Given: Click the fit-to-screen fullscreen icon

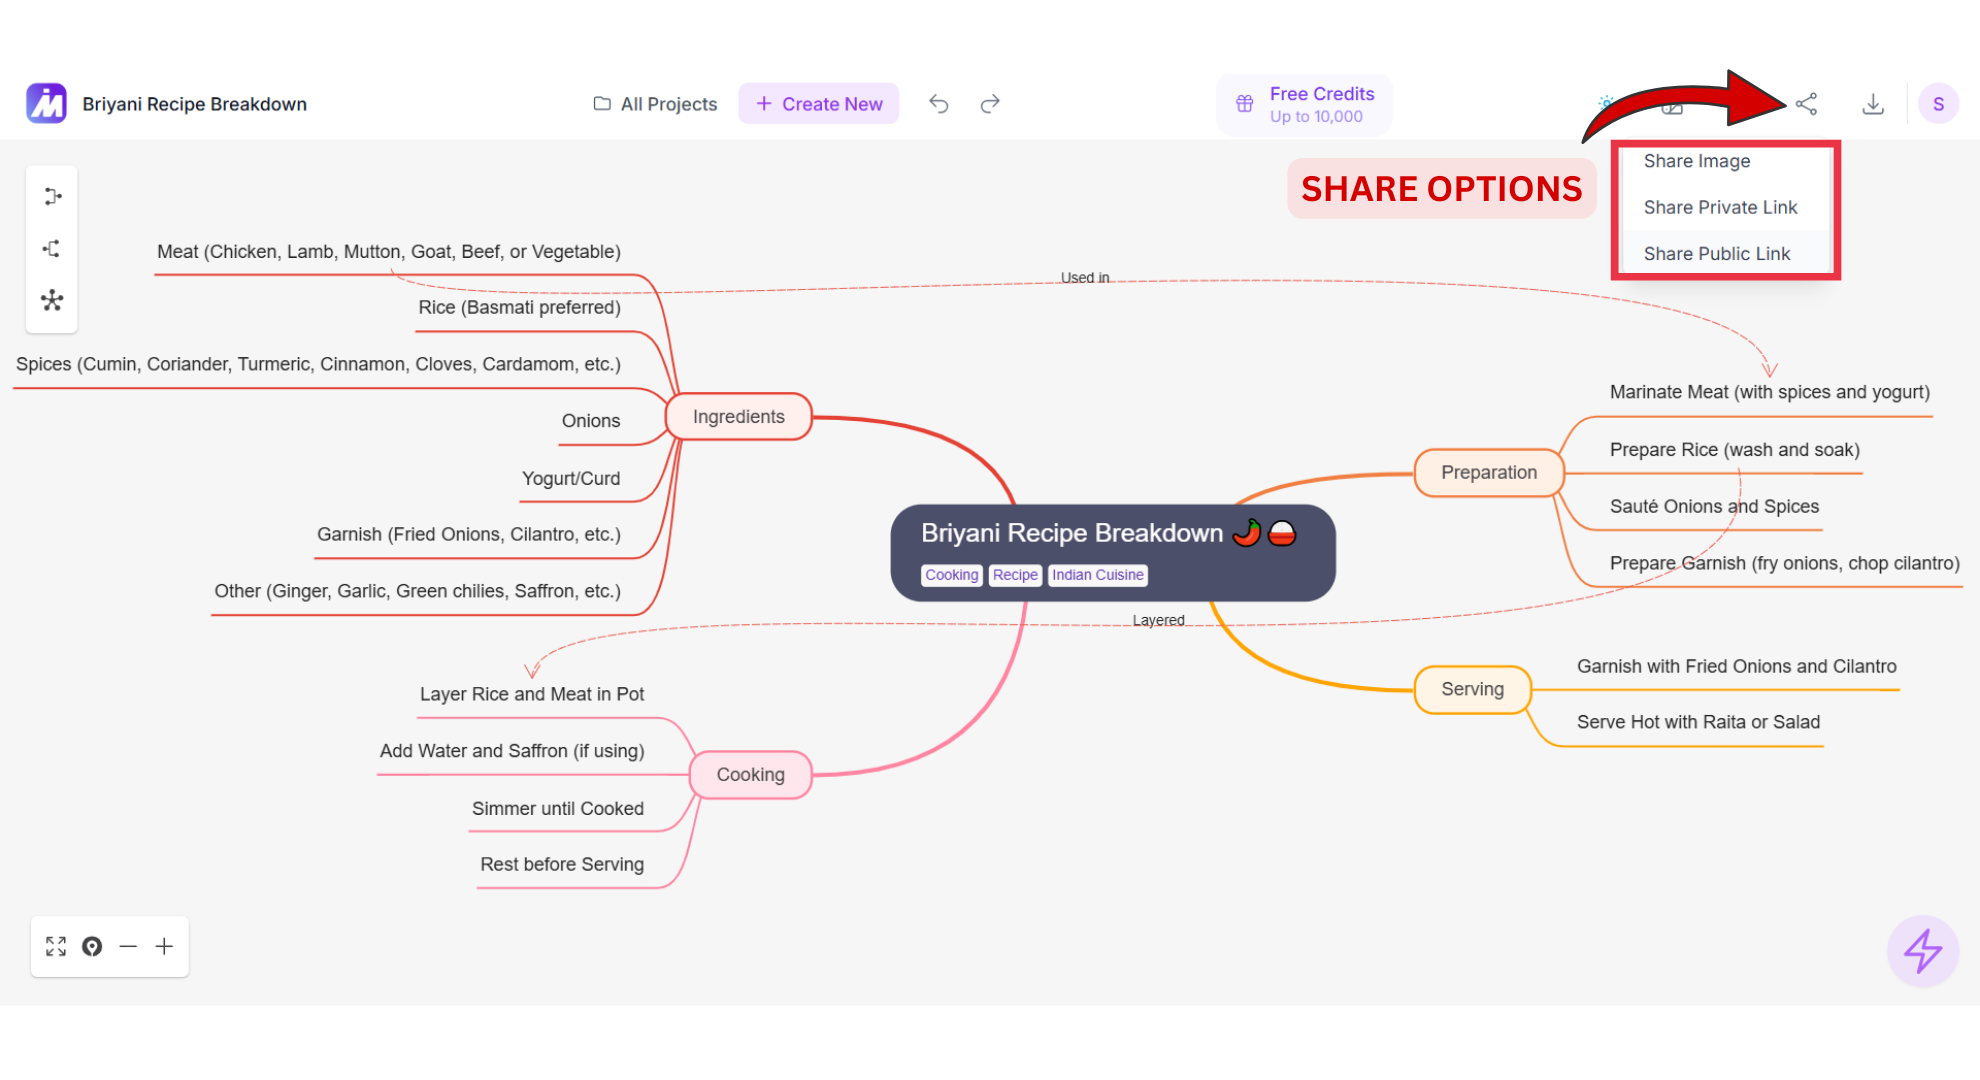Looking at the screenshot, I should coord(56,946).
